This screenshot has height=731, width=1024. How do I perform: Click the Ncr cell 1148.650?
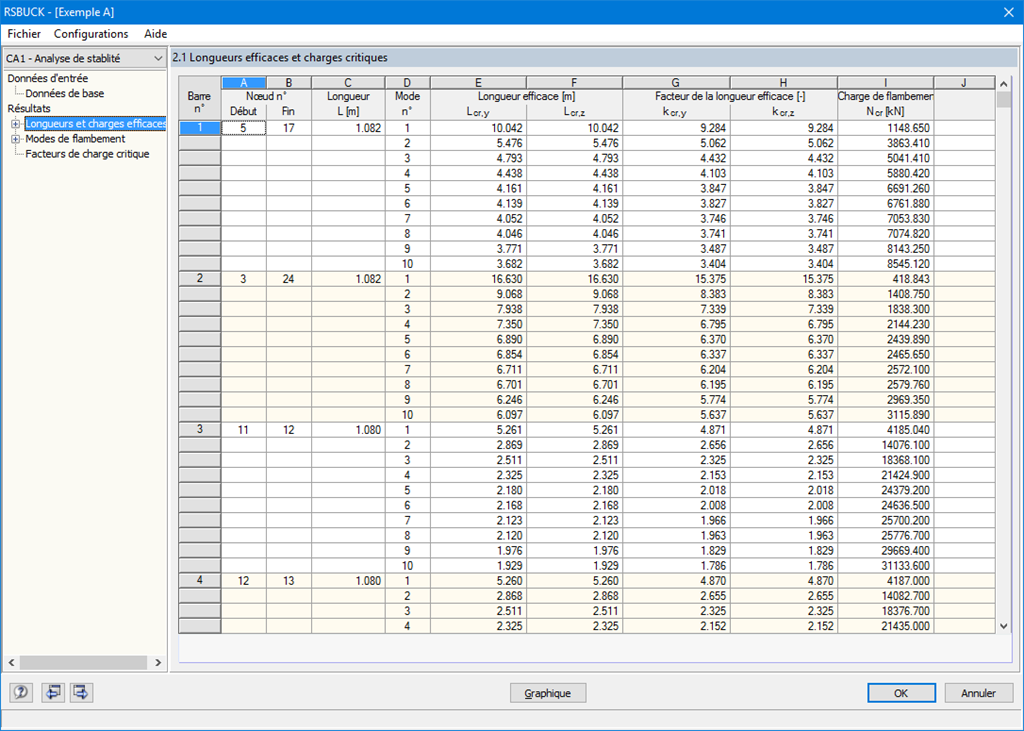click(x=886, y=128)
